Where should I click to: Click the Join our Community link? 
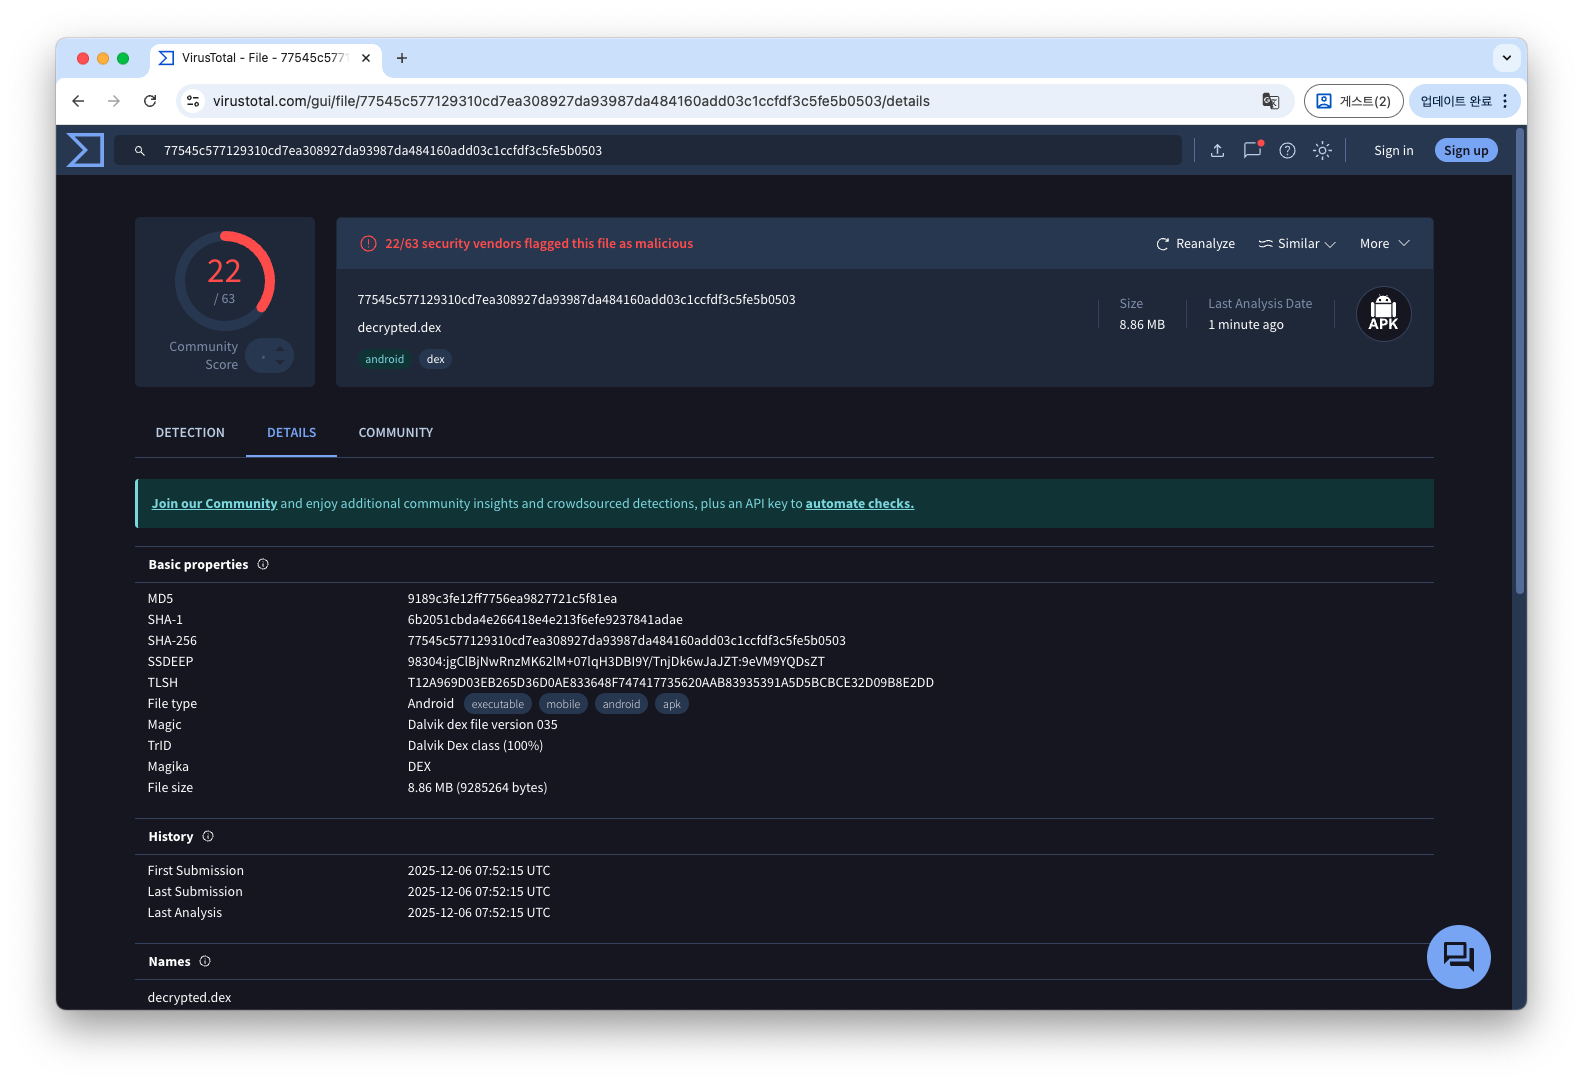click(x=214, y=504)
